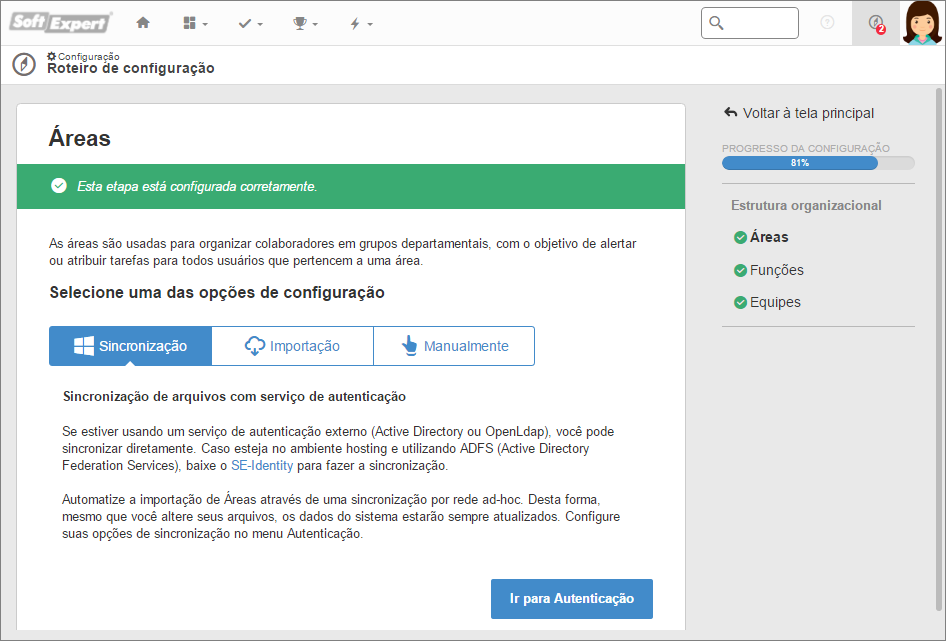Click 'Selecione uma das opções de configuração' heading

[217, 293]
